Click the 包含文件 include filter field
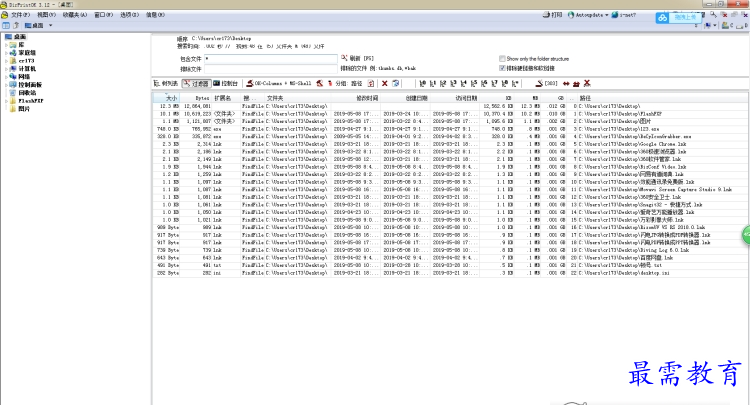Image resolution: width=750 pixels, height=405 pixels. point(271,59)
